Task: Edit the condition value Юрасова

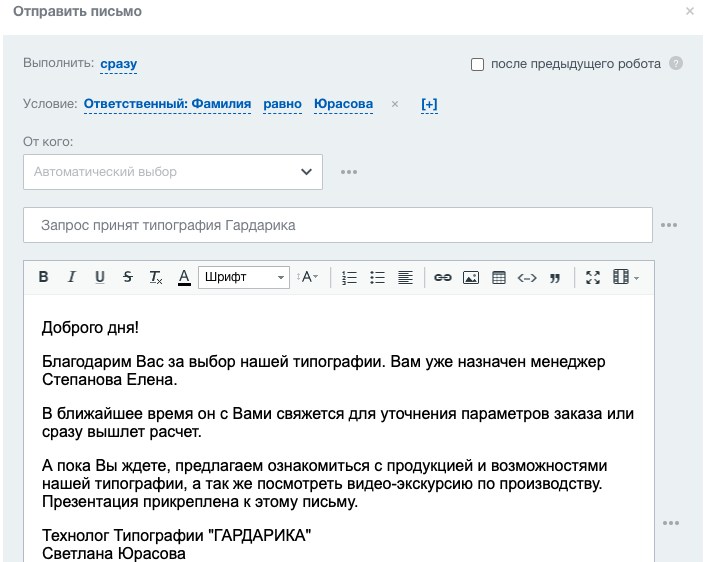Action: [344, 104]
